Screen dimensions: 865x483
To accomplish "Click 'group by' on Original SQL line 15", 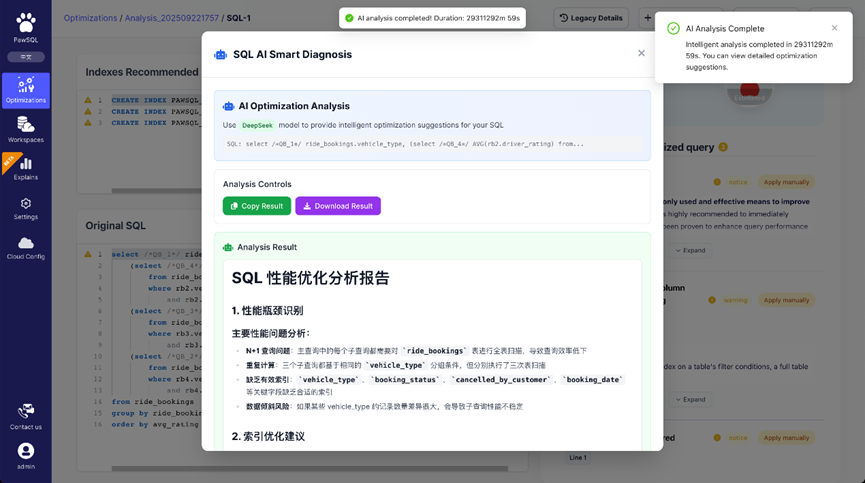I will [130, 413].
